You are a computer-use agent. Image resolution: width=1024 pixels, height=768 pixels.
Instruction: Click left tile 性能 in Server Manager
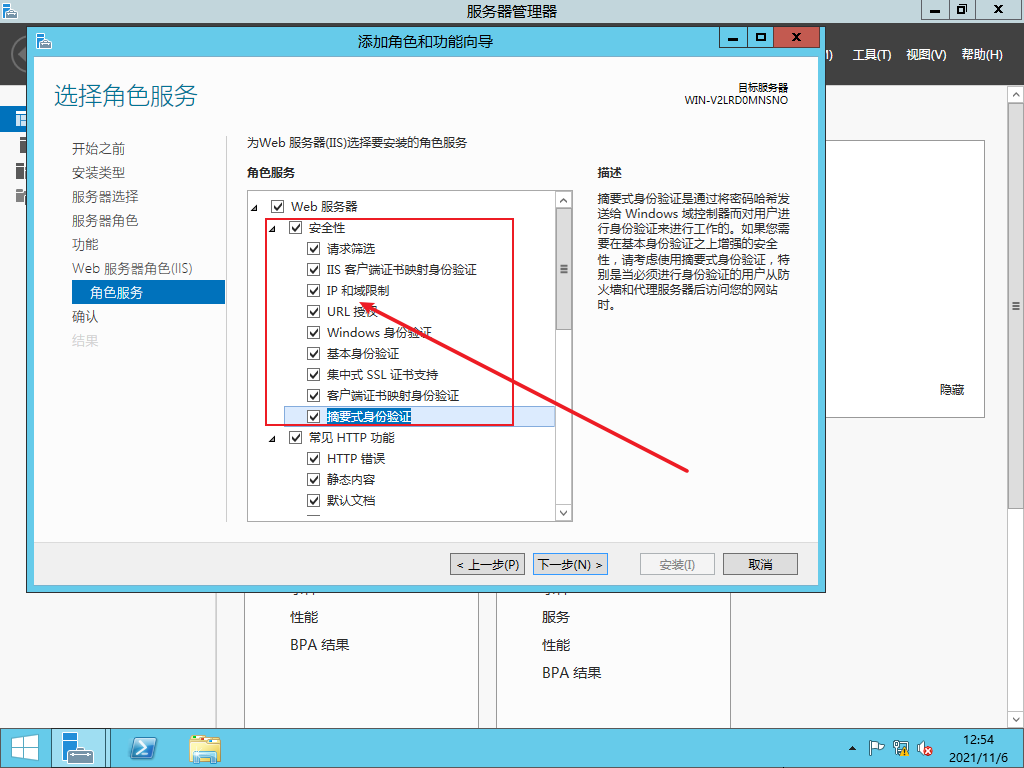[304, 617]
